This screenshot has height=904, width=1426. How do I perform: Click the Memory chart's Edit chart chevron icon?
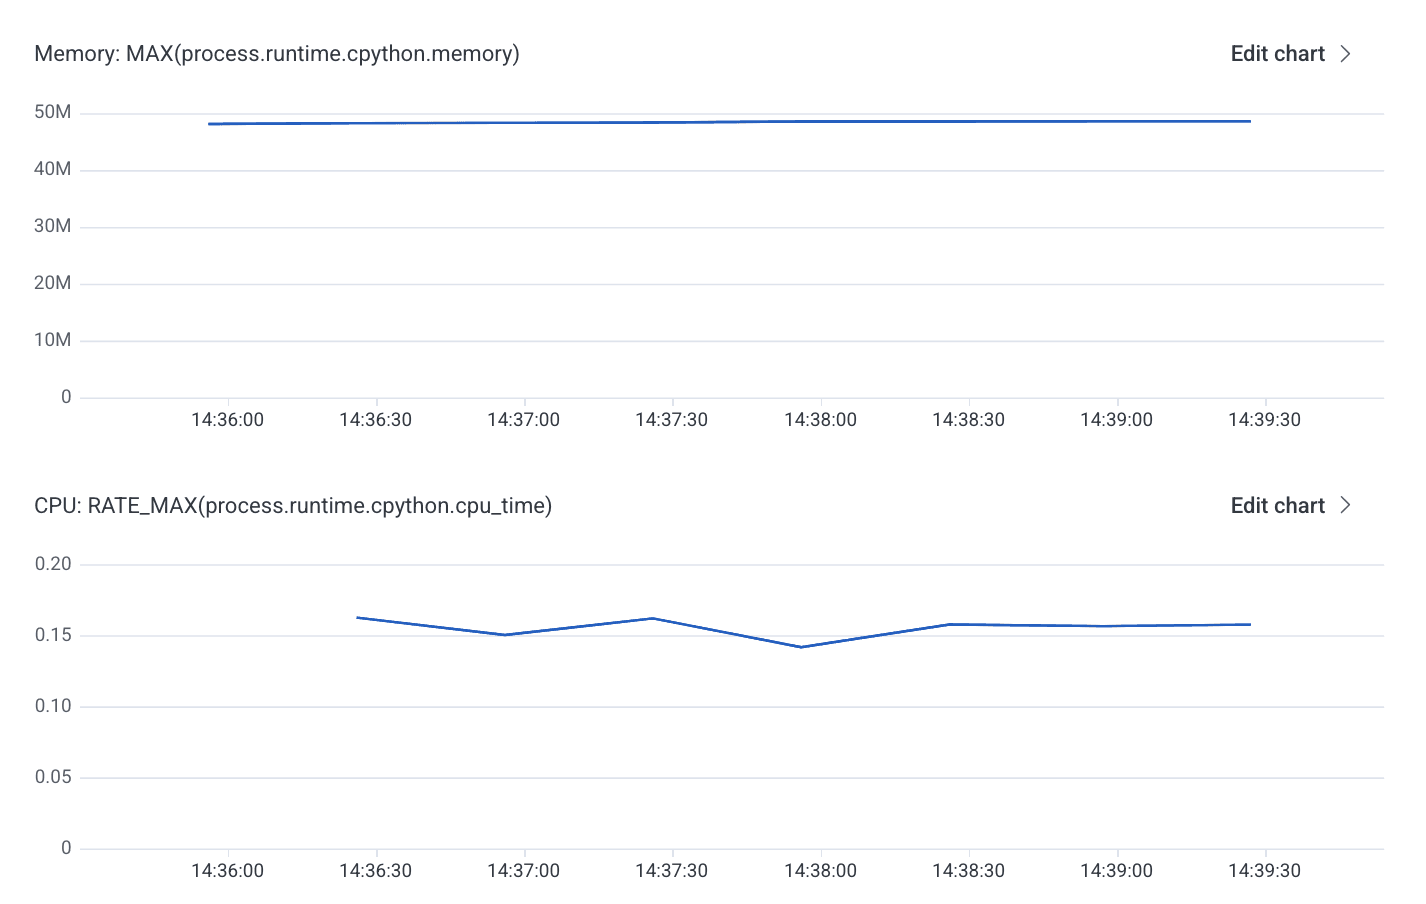(1346, 53)
